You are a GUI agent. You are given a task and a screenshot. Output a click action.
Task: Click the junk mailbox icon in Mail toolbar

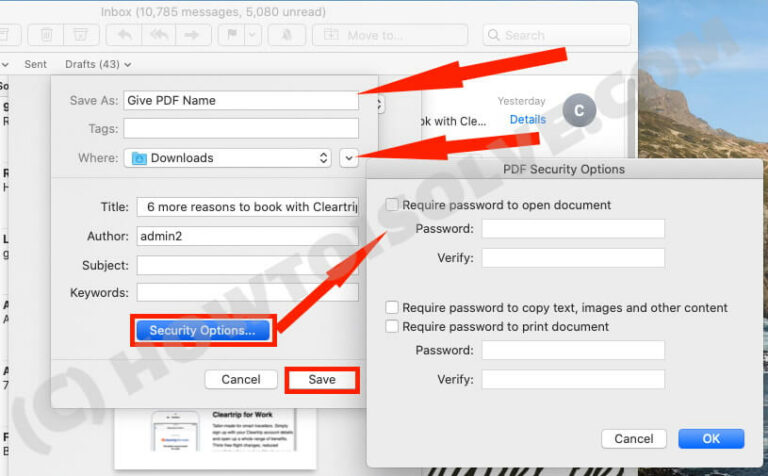[x=81, y=35]
